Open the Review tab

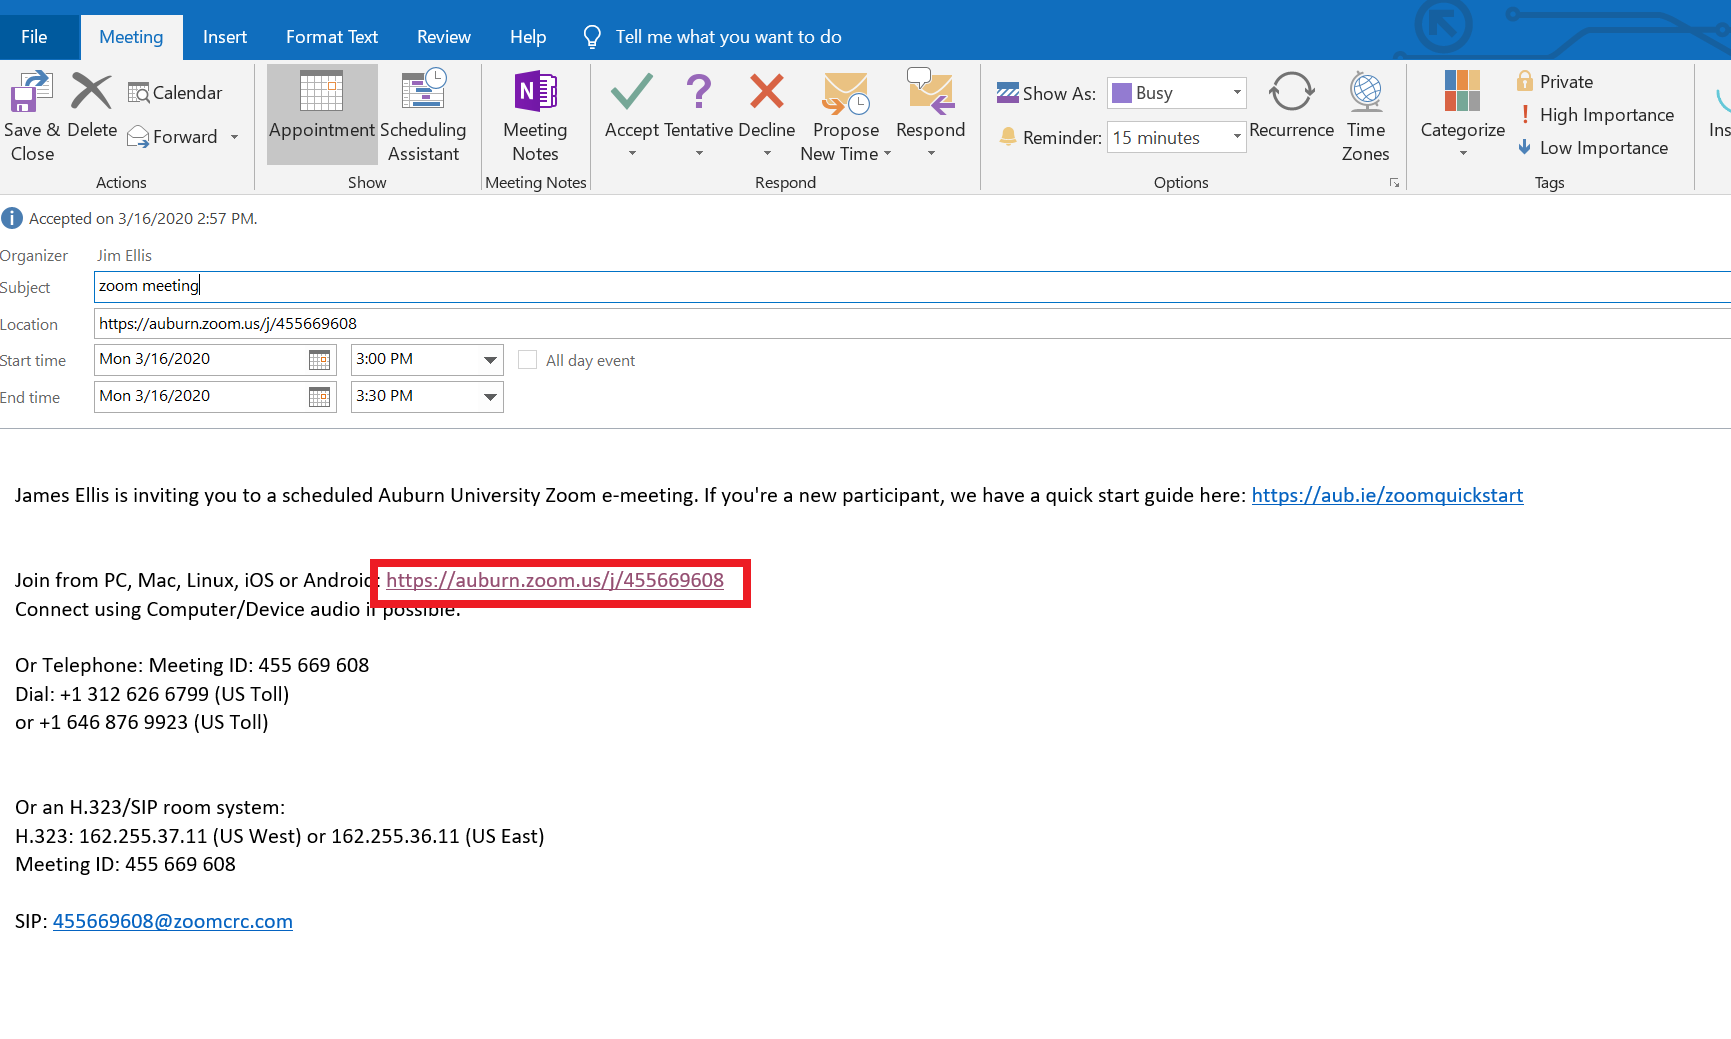pyautogui.click(x=444, y=37)
